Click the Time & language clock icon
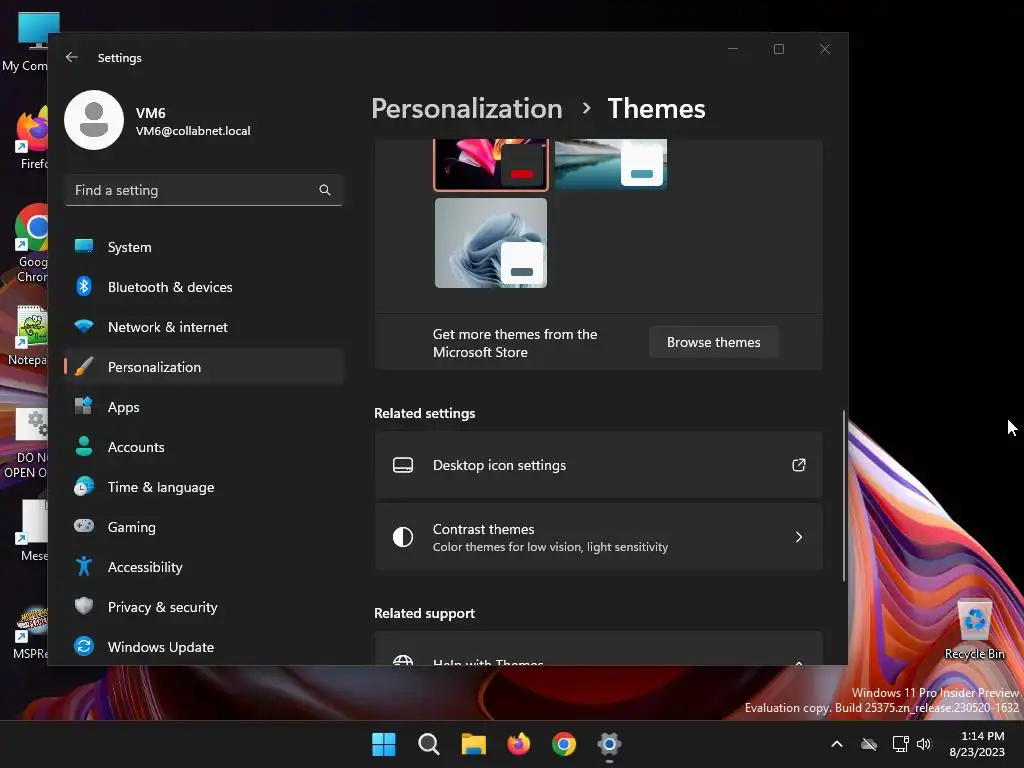This screenshot has height=768, width=1024. 84,487
